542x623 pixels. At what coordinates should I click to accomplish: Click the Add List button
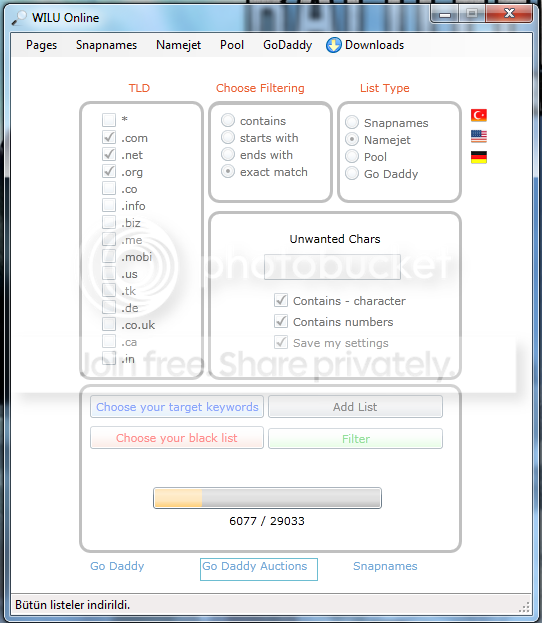[355, 406]
